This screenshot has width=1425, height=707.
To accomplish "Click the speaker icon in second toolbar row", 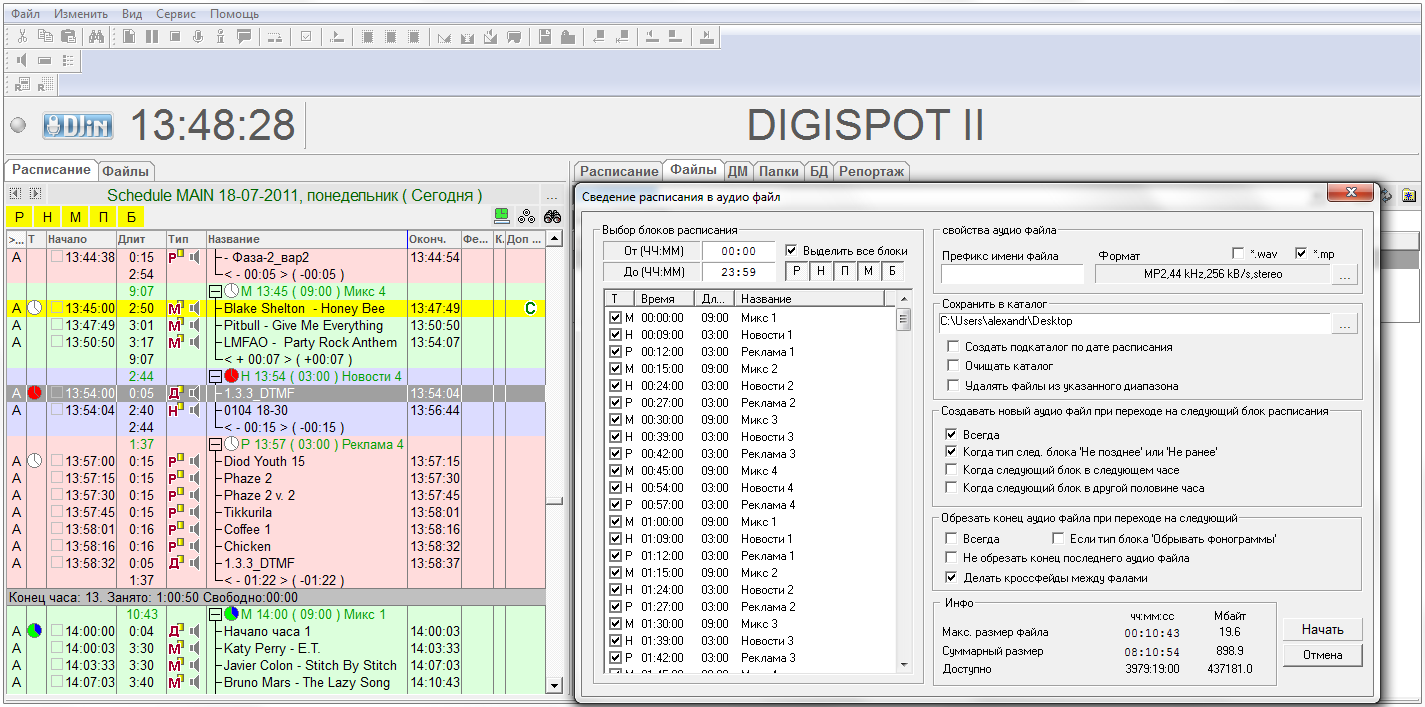I will point(22,61).
